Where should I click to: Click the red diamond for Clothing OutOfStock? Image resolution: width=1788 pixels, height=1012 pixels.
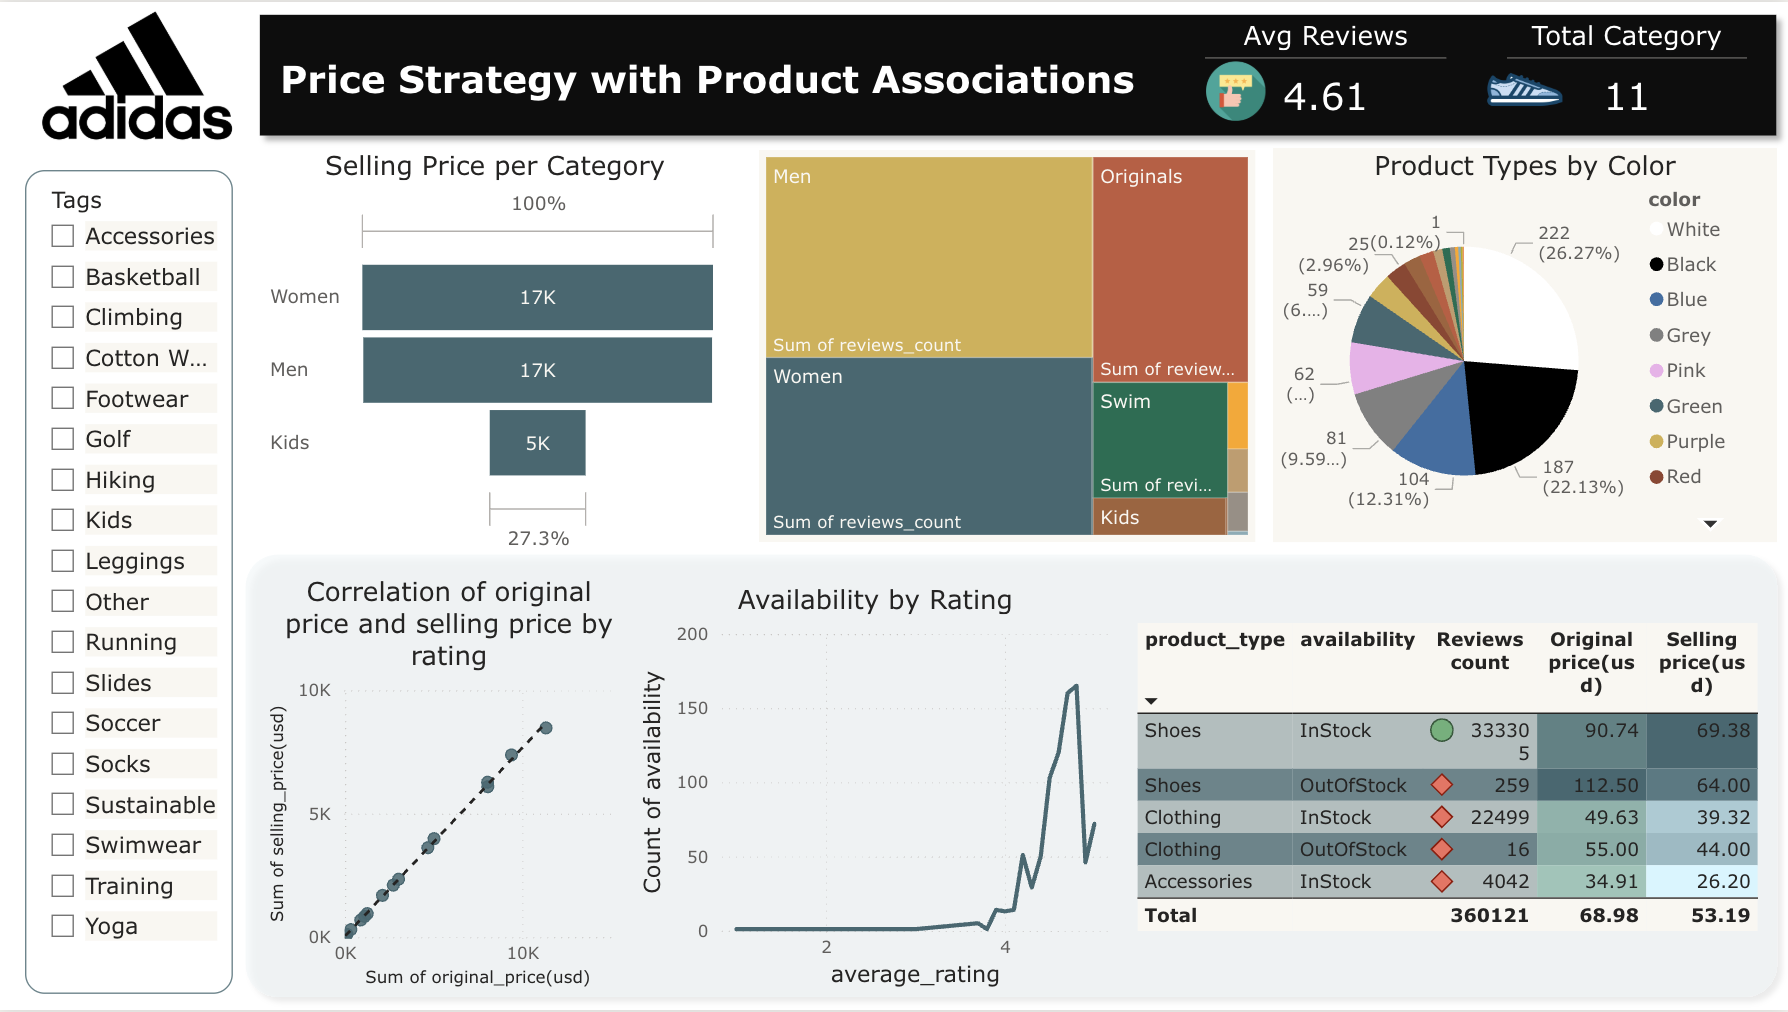click(1441, 849)
